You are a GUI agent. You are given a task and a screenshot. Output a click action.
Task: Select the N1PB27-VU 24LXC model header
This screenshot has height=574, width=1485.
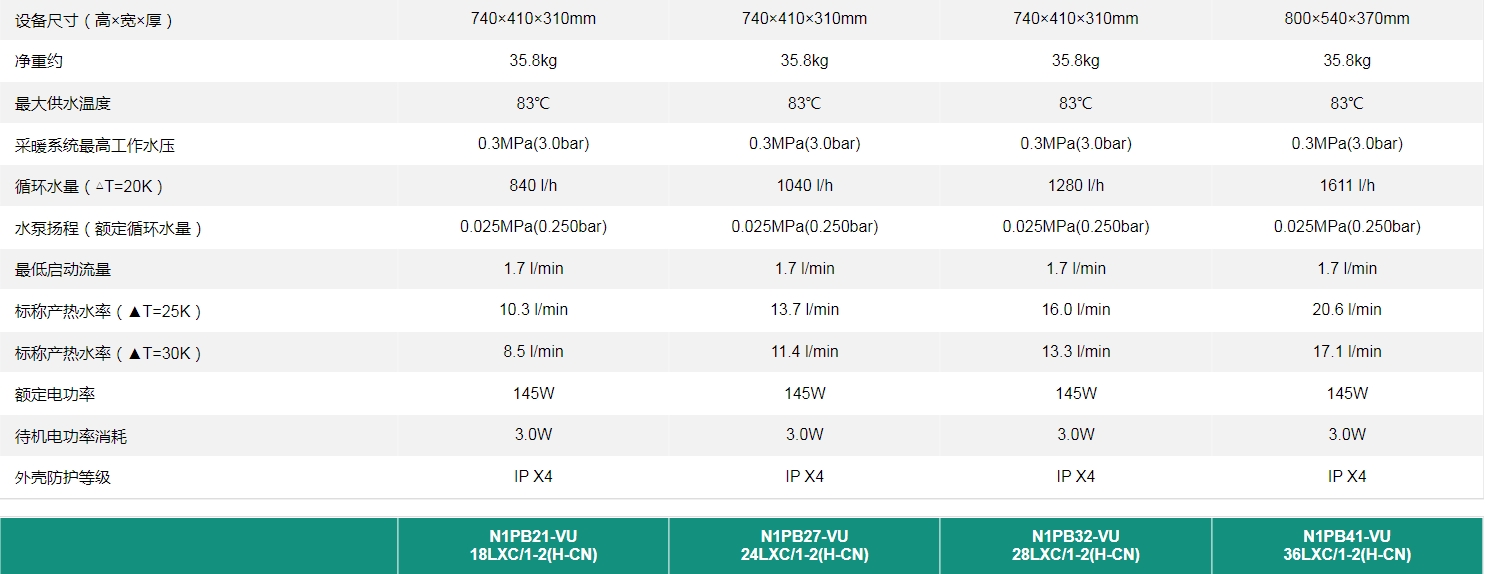[x=804, y=545]
